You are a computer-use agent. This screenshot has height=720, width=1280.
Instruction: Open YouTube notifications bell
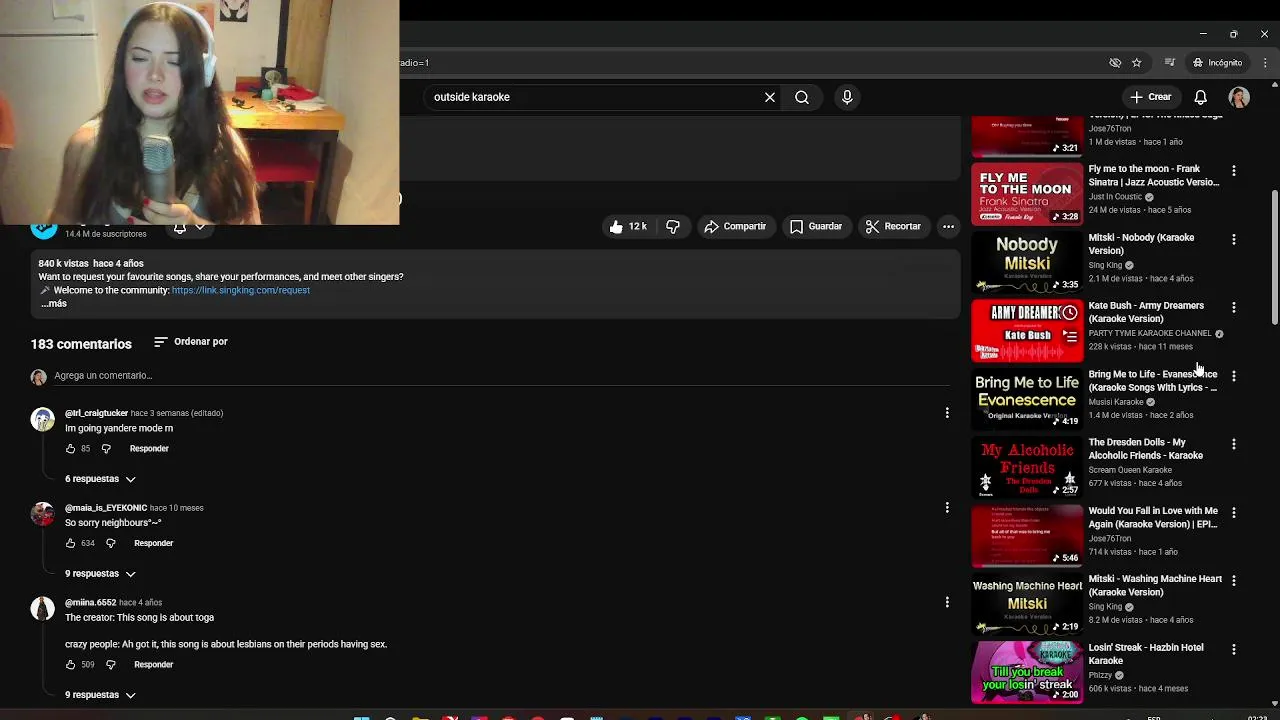tap(1201, 97)
